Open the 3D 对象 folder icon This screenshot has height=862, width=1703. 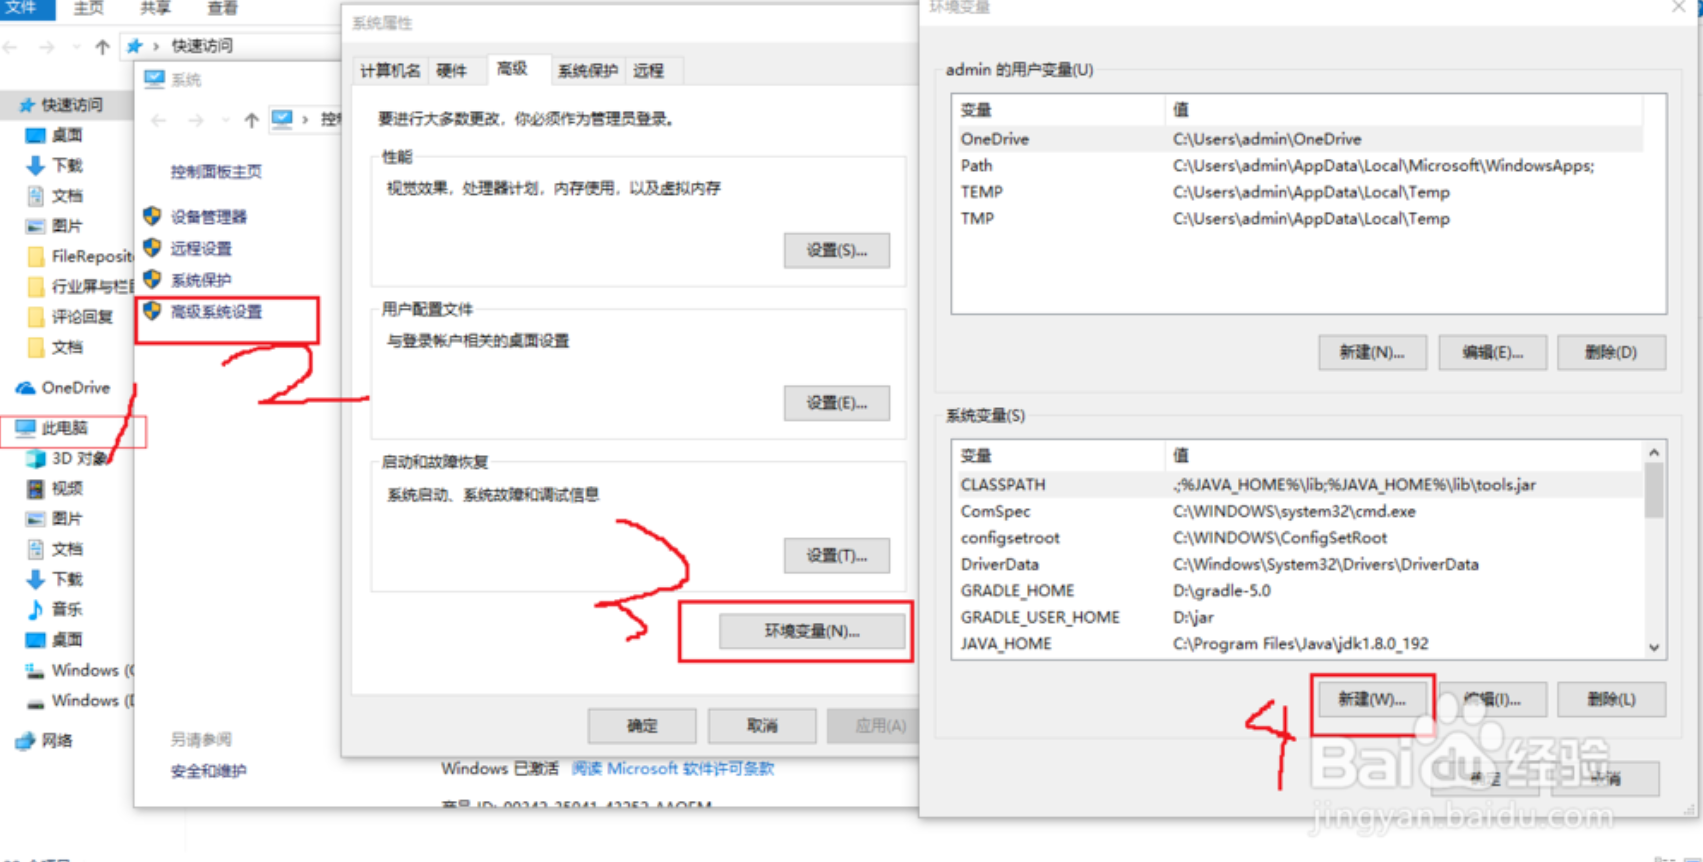click(36, 458)
